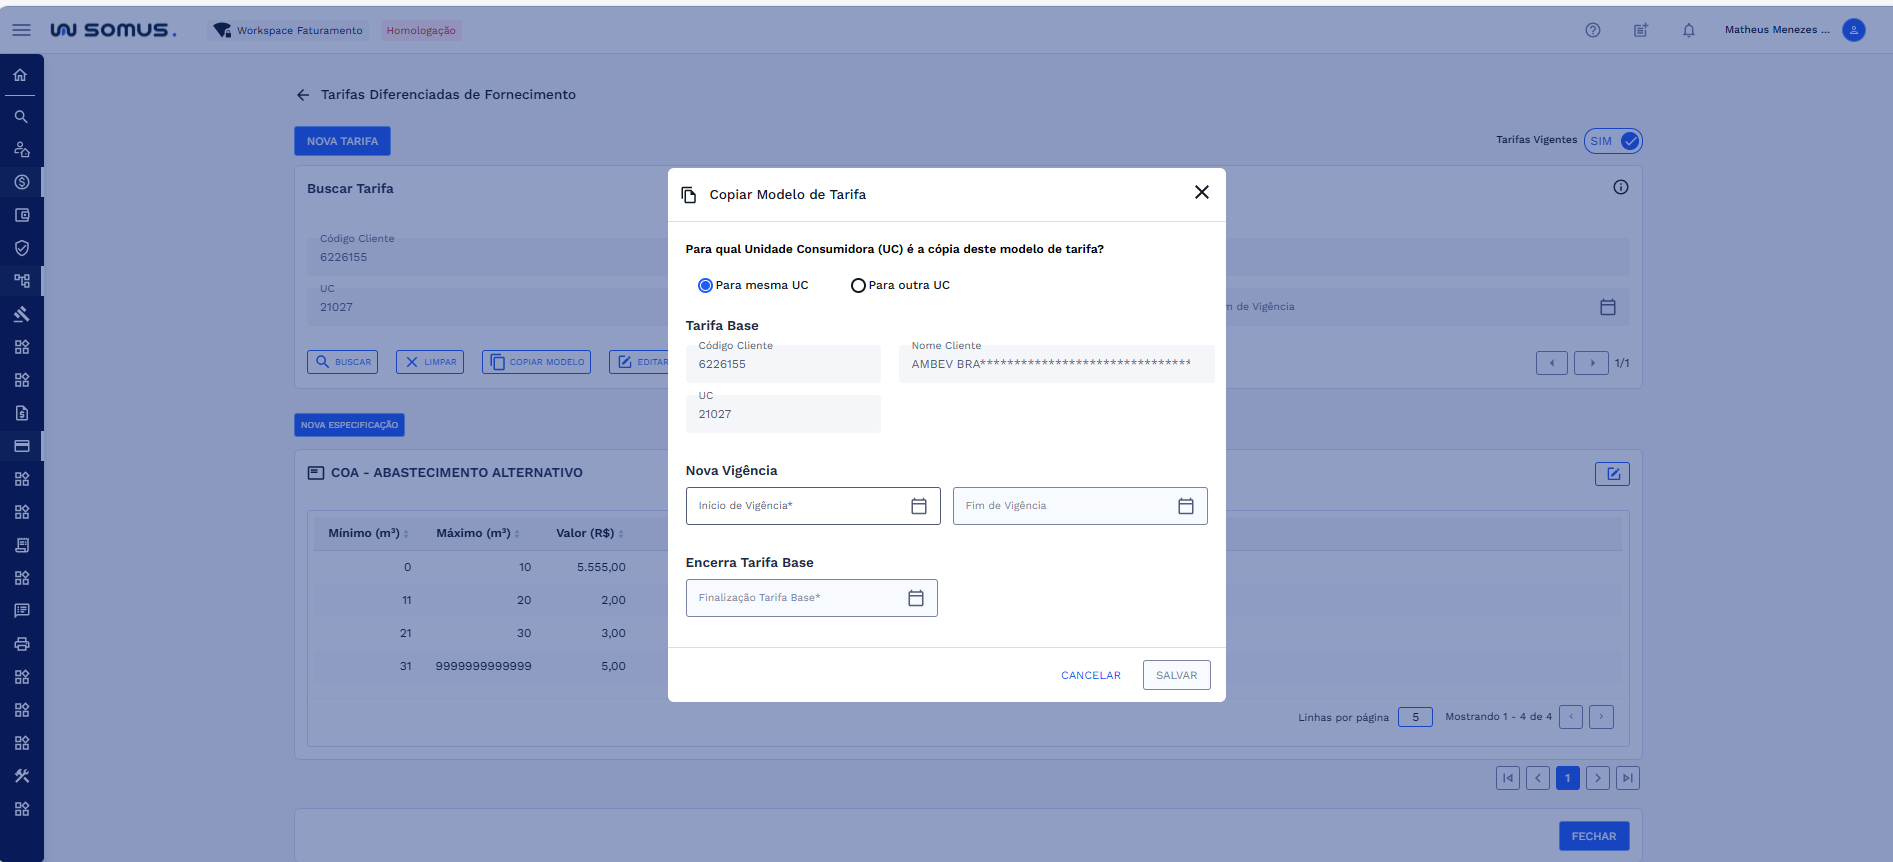Select the 'Para mesma UC' radio option
Screen dimensions: 1893x862
pos(705,286)
